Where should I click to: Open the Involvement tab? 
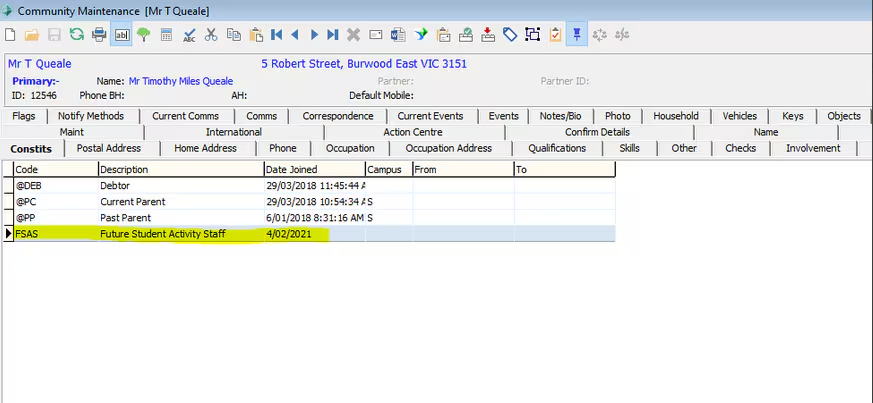[813, 148]
